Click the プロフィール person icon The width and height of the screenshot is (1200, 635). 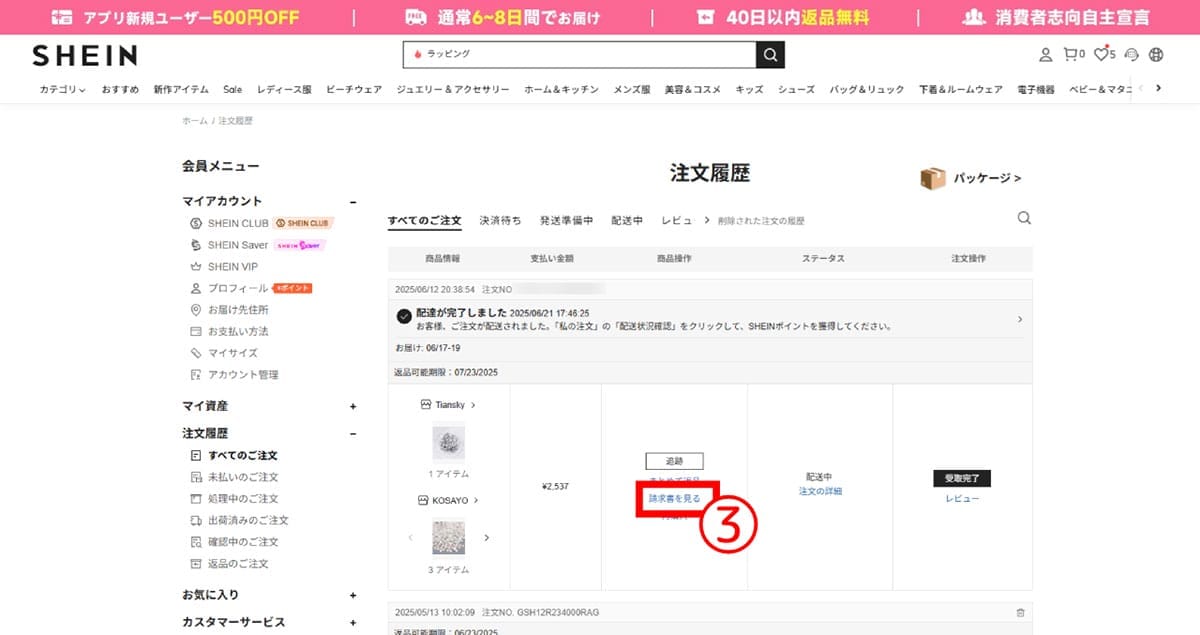pyautogui.click(x=198, y=288)
